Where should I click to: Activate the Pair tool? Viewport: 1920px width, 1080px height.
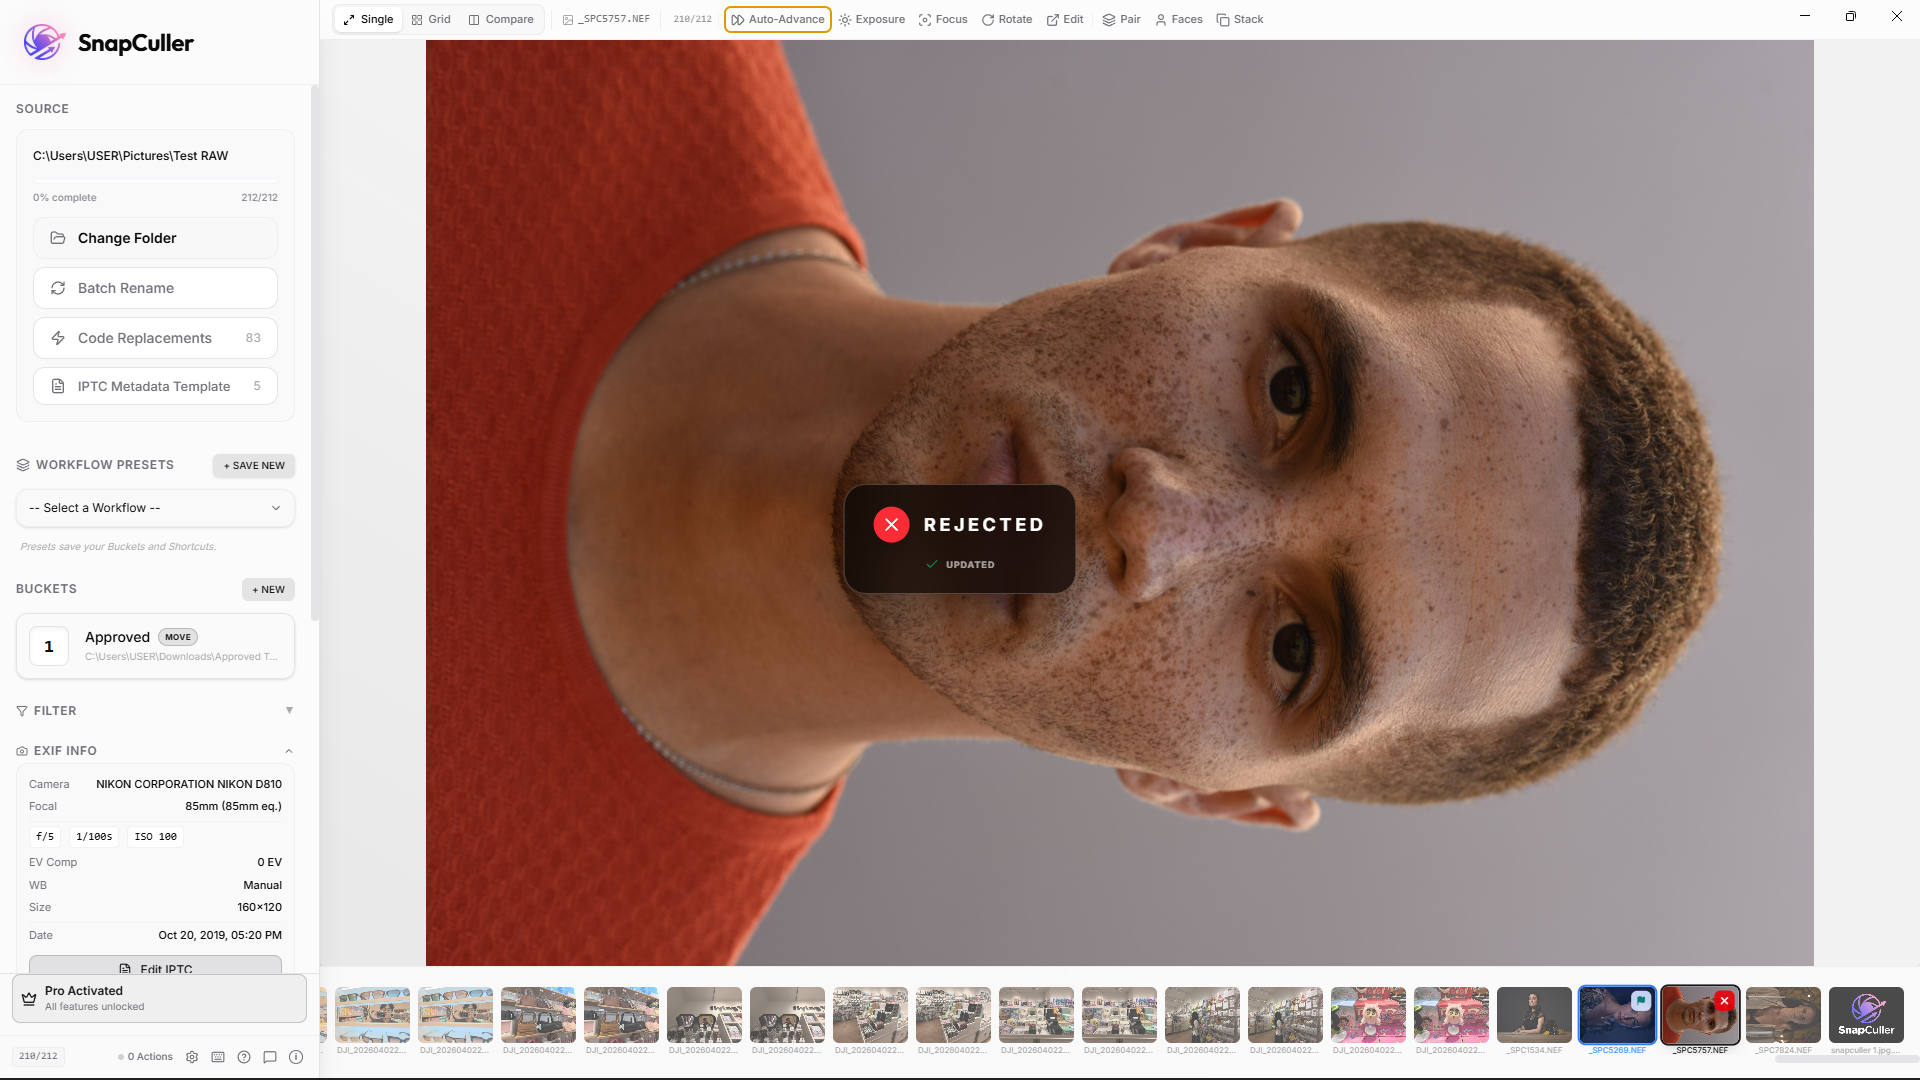click(1121, 19)
